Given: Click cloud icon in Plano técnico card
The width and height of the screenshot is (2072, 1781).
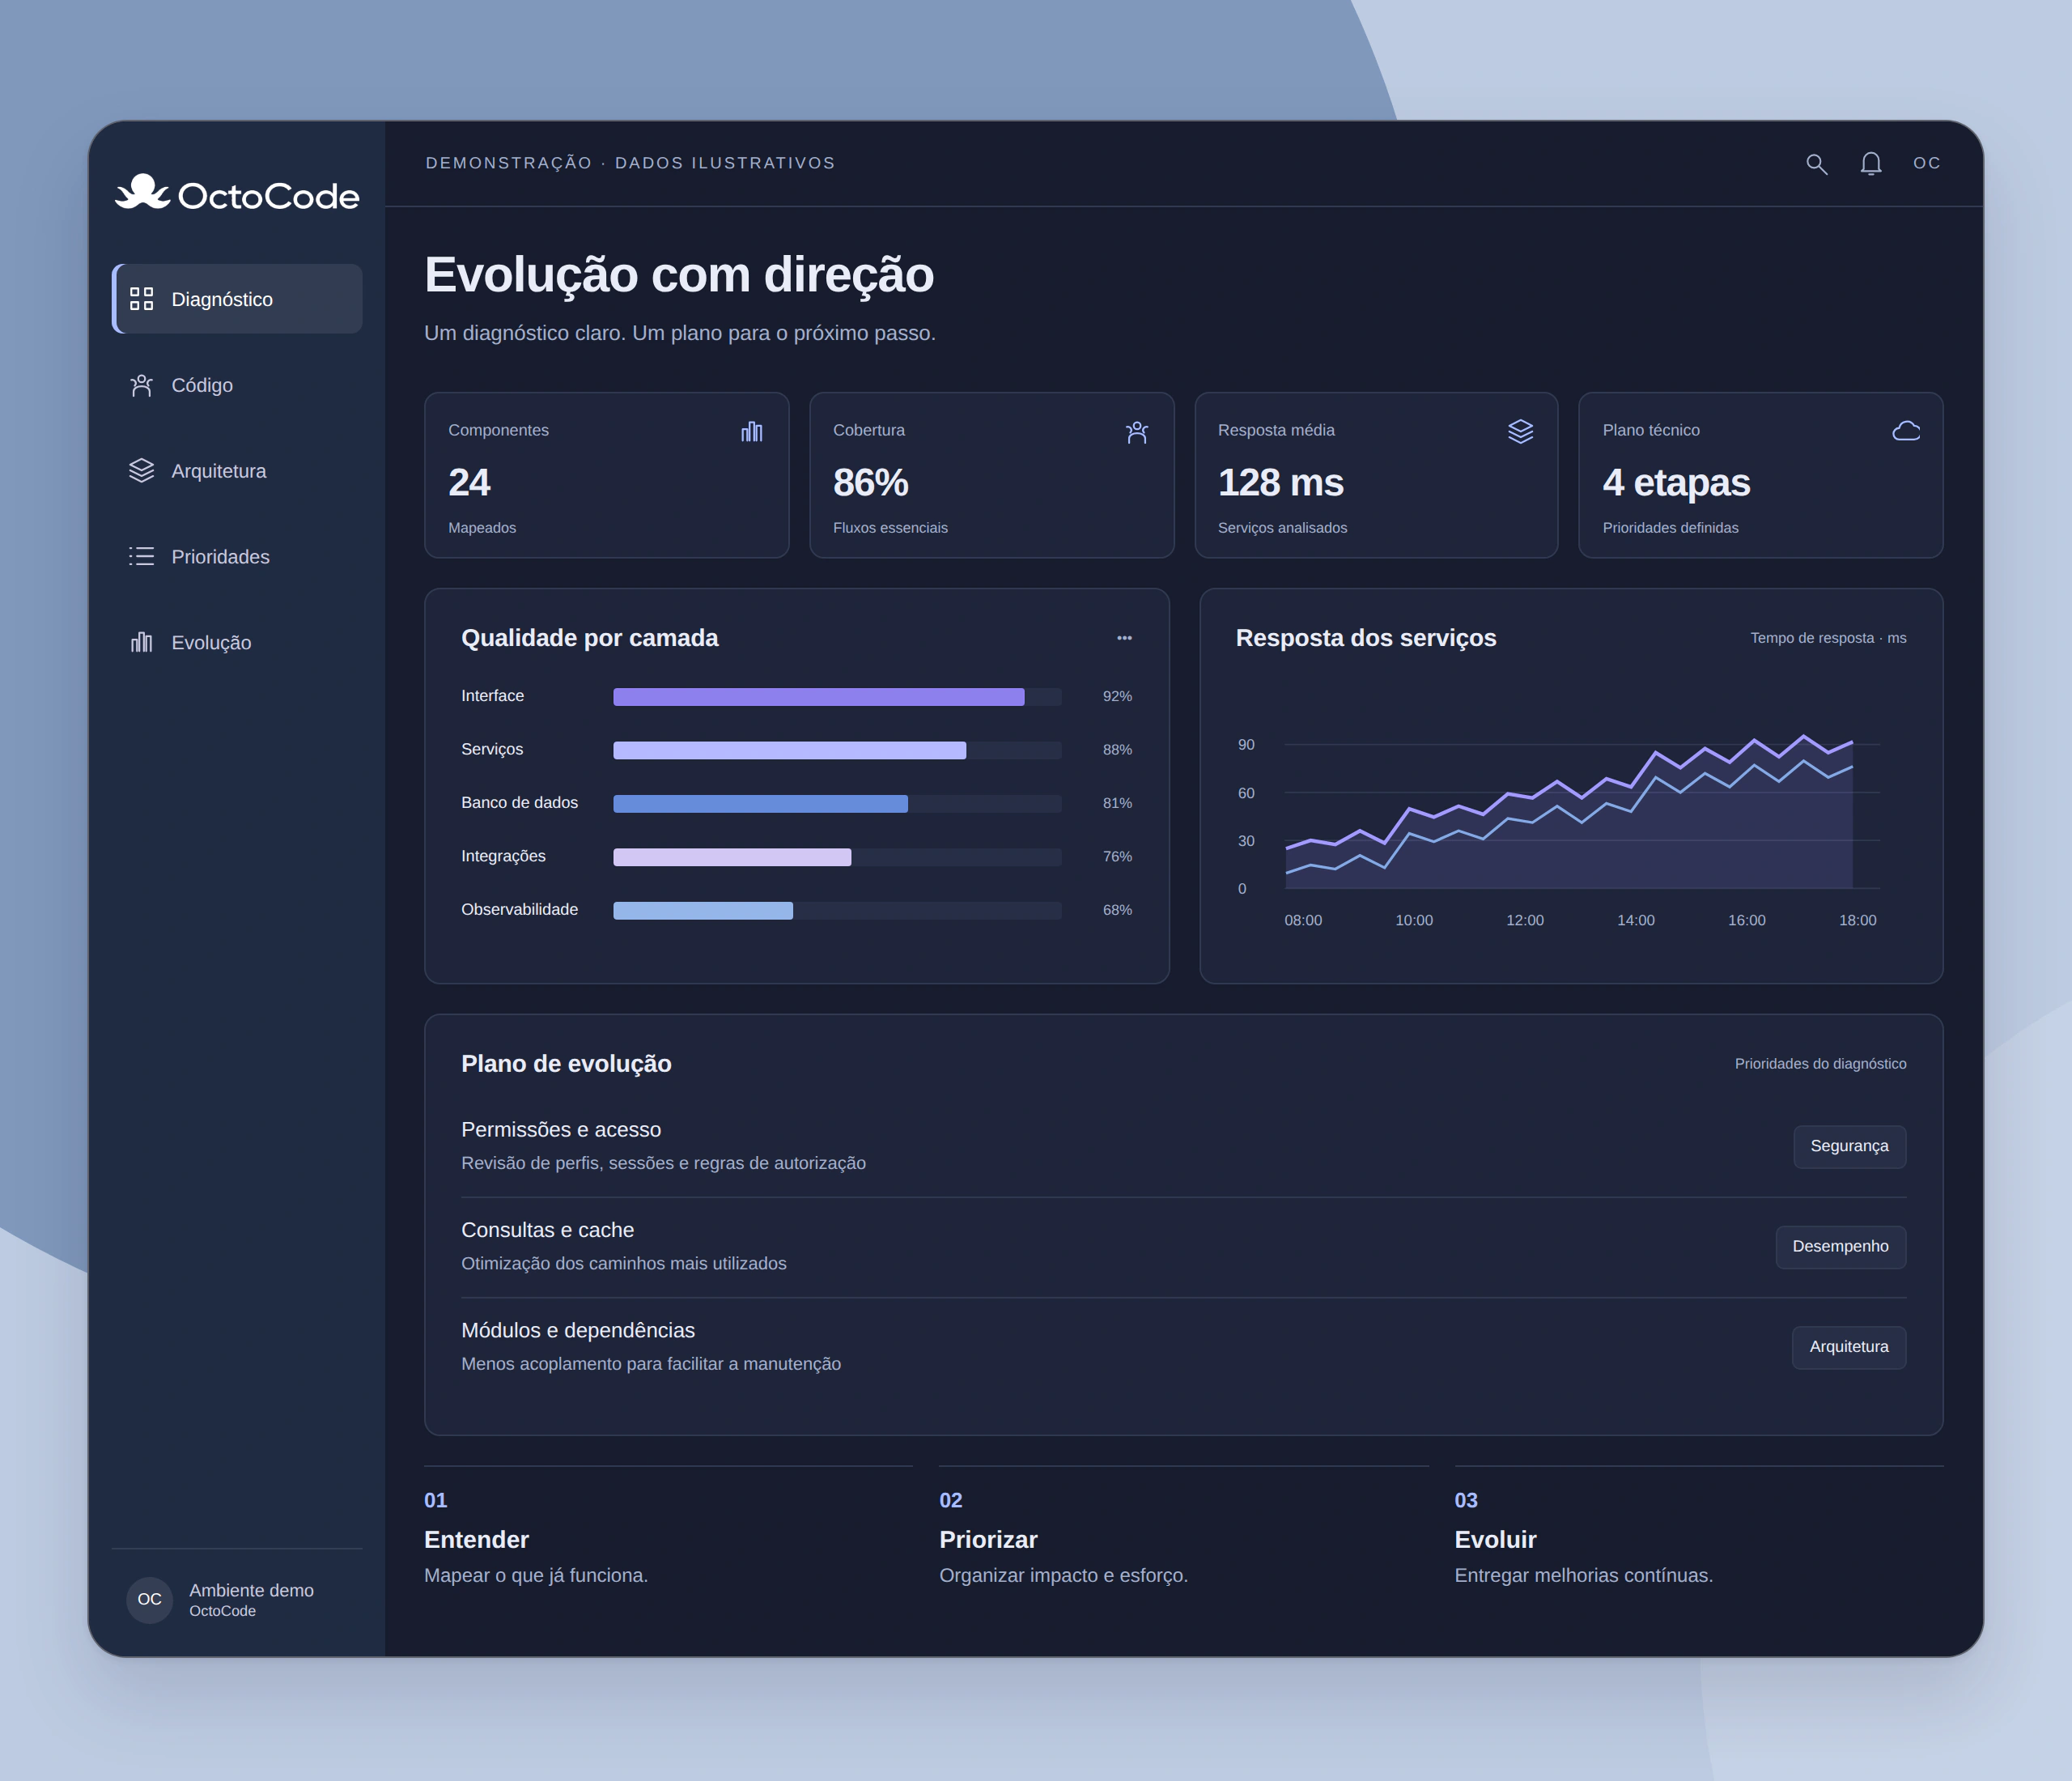Looking at the screenshot, I should 1906,431.
